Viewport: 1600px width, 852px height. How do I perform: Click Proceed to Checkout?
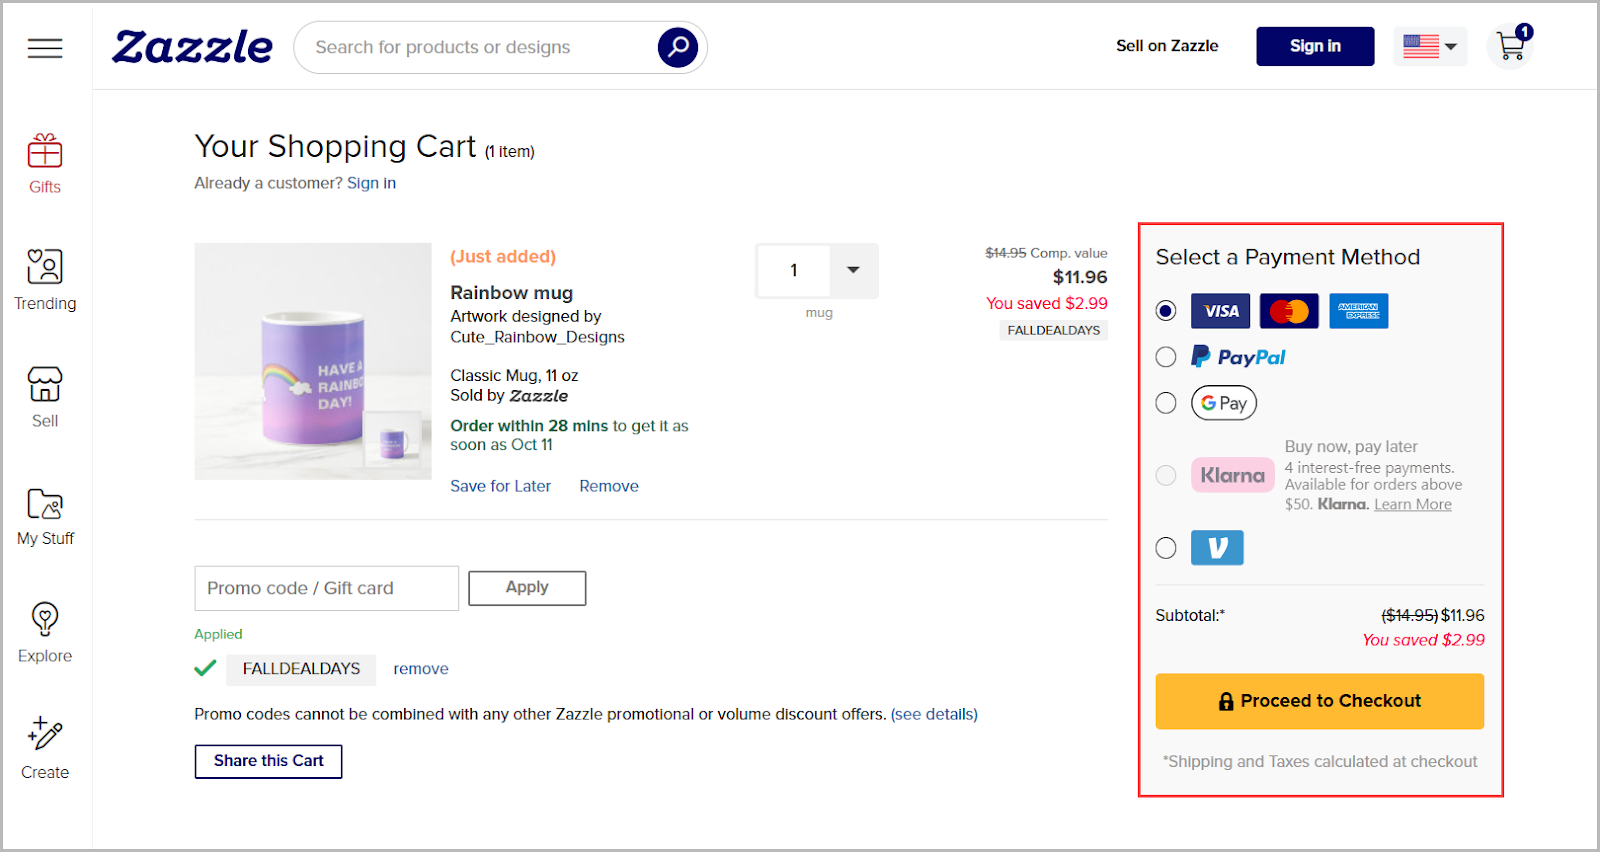click(1320, 701)
